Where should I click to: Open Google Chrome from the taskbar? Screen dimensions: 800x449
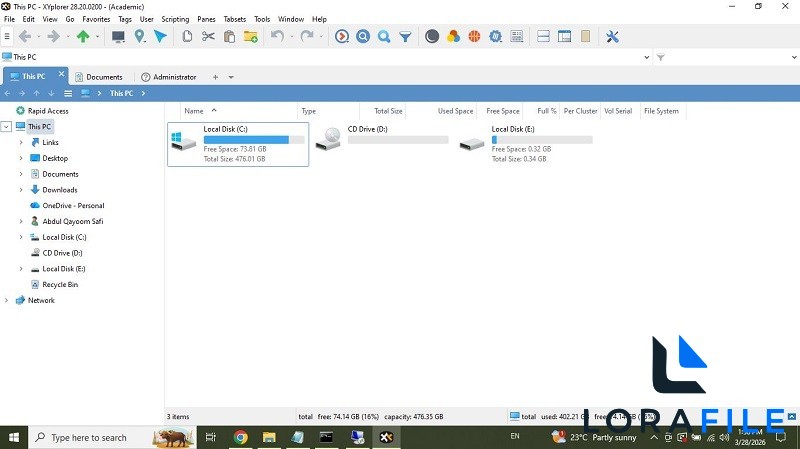coord(240,437)
